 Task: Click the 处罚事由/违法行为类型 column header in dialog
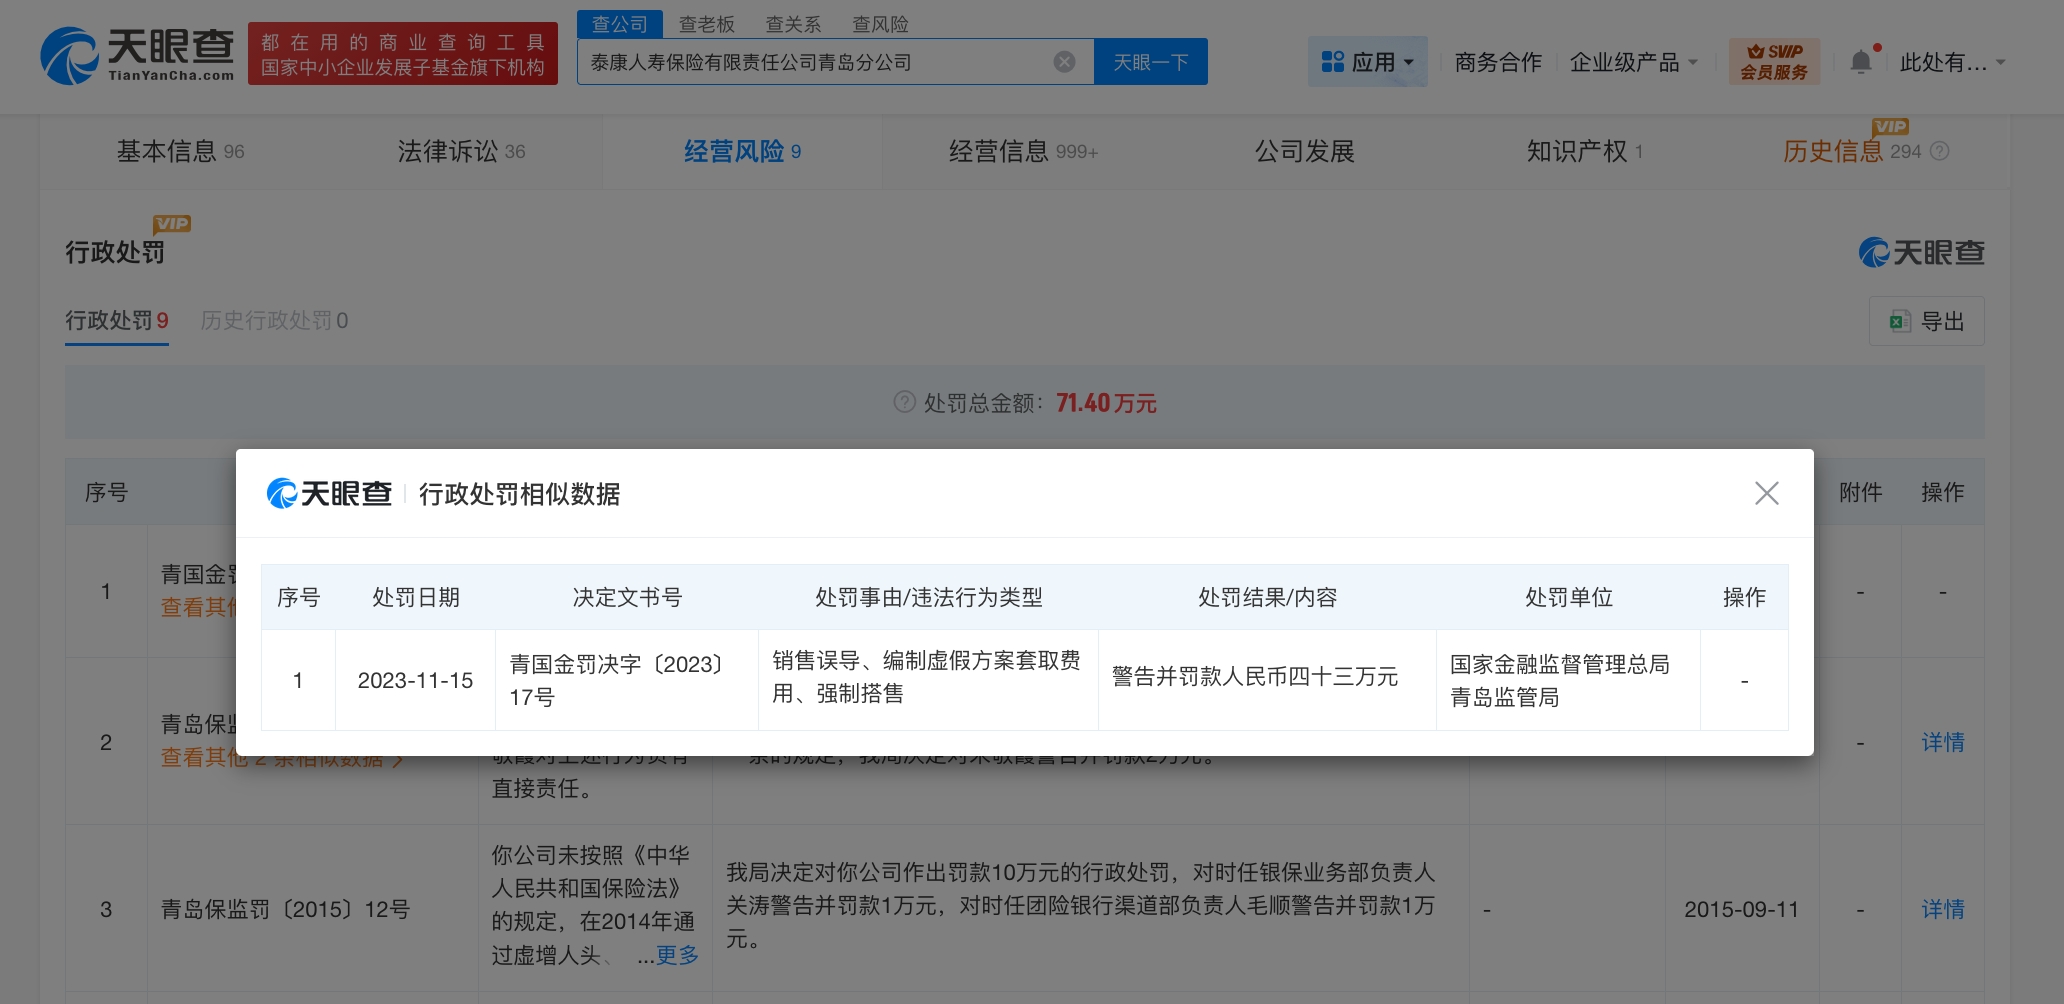pos(928,597)
